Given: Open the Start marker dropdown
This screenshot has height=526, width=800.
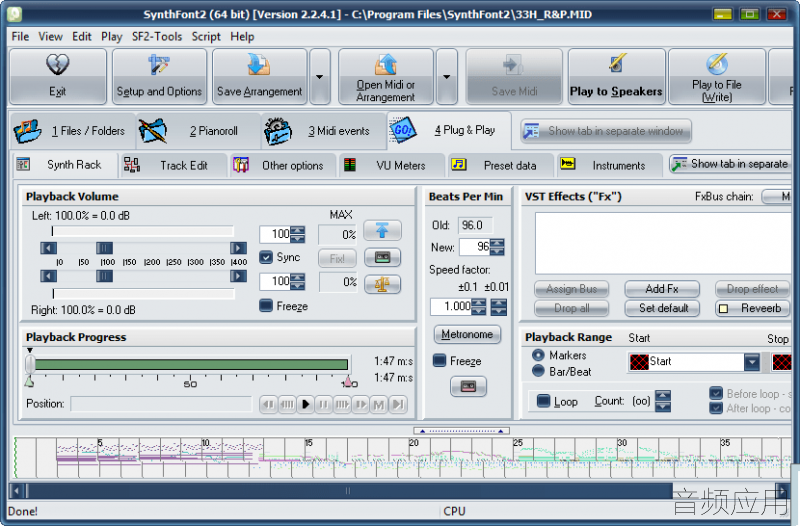Looking at the screenshot, I should (x=752, y=362).
